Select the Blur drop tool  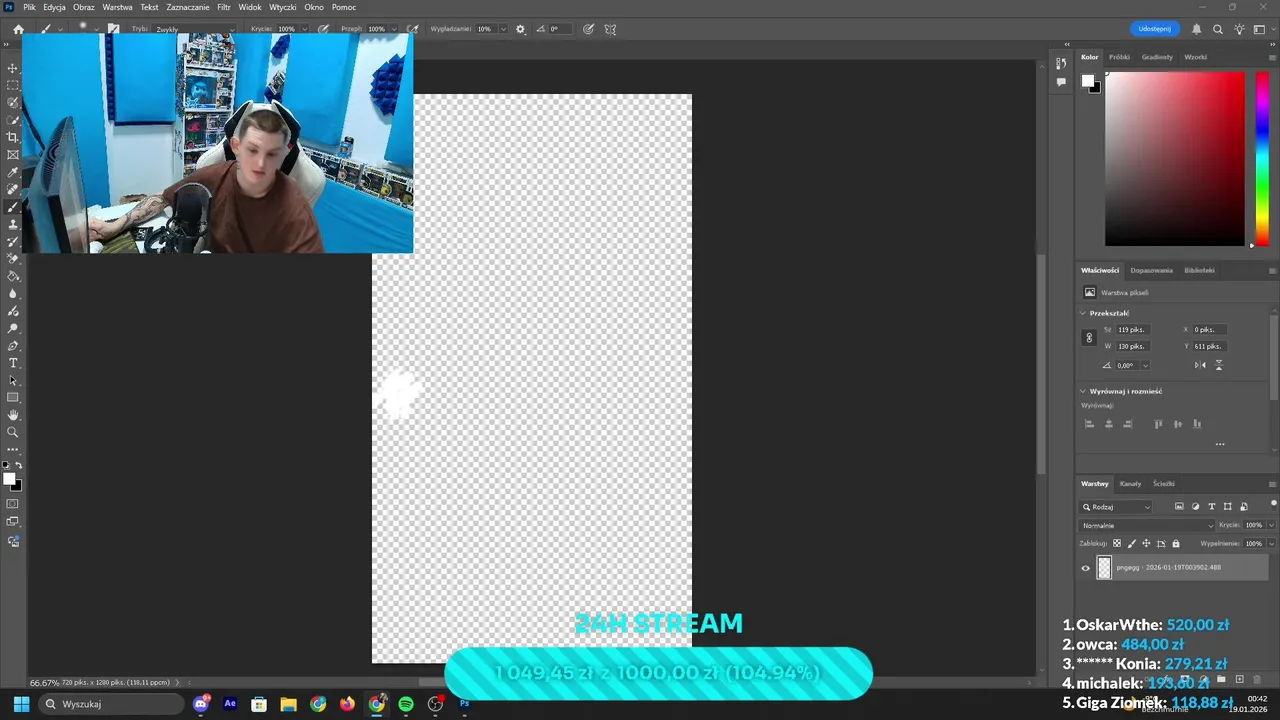click(x=13, y=293)
